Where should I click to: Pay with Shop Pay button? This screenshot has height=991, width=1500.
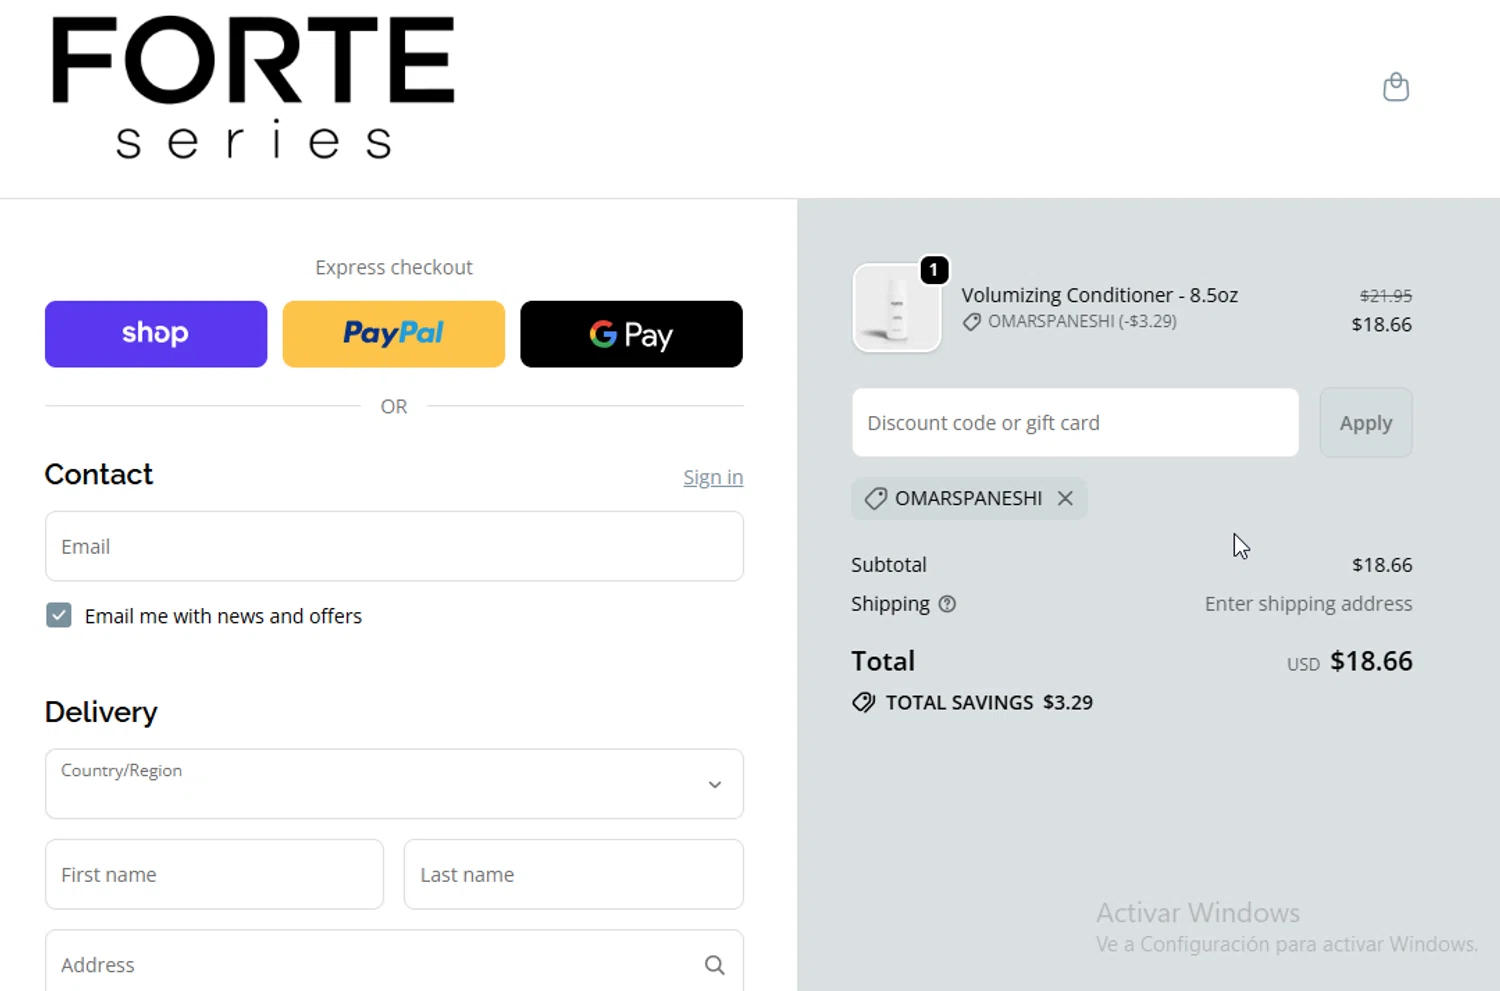point(156,334)
